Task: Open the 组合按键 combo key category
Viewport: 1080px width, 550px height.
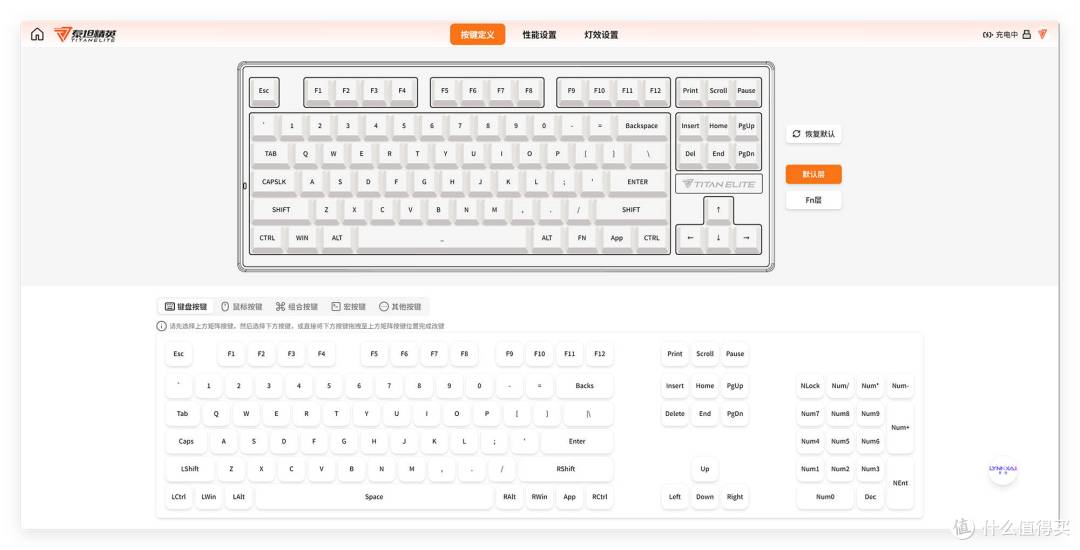Action: 296,307
